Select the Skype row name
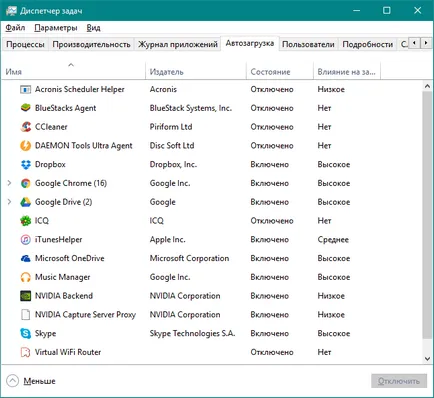Screen dimensions: 434x398 point(45,333)
